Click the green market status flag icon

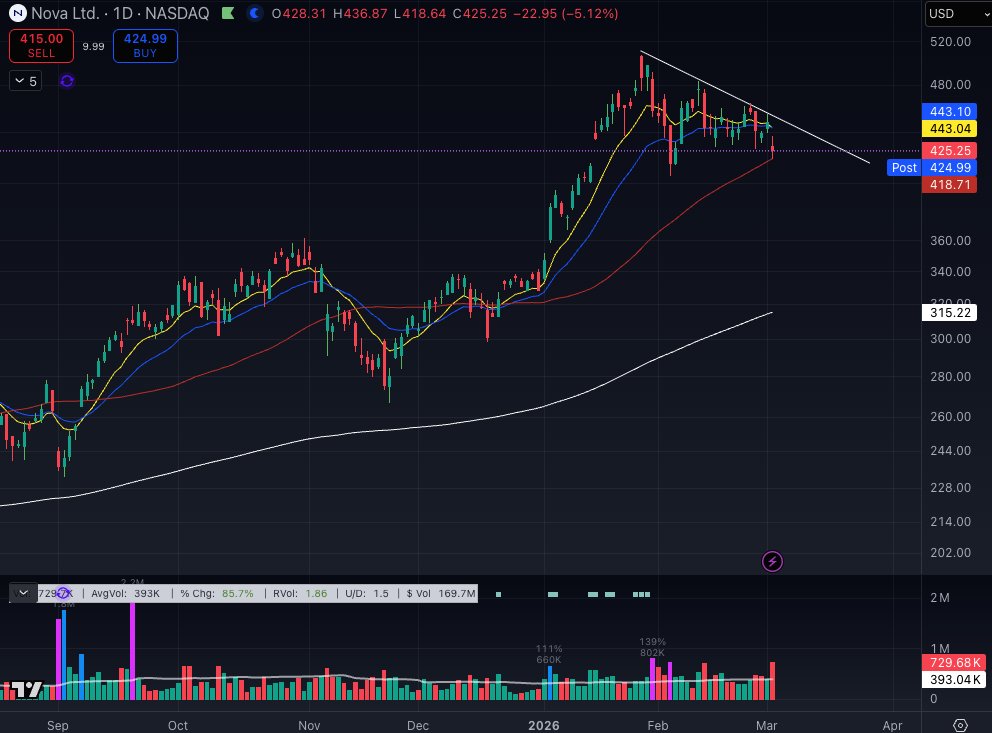click(x=228, y=13)
